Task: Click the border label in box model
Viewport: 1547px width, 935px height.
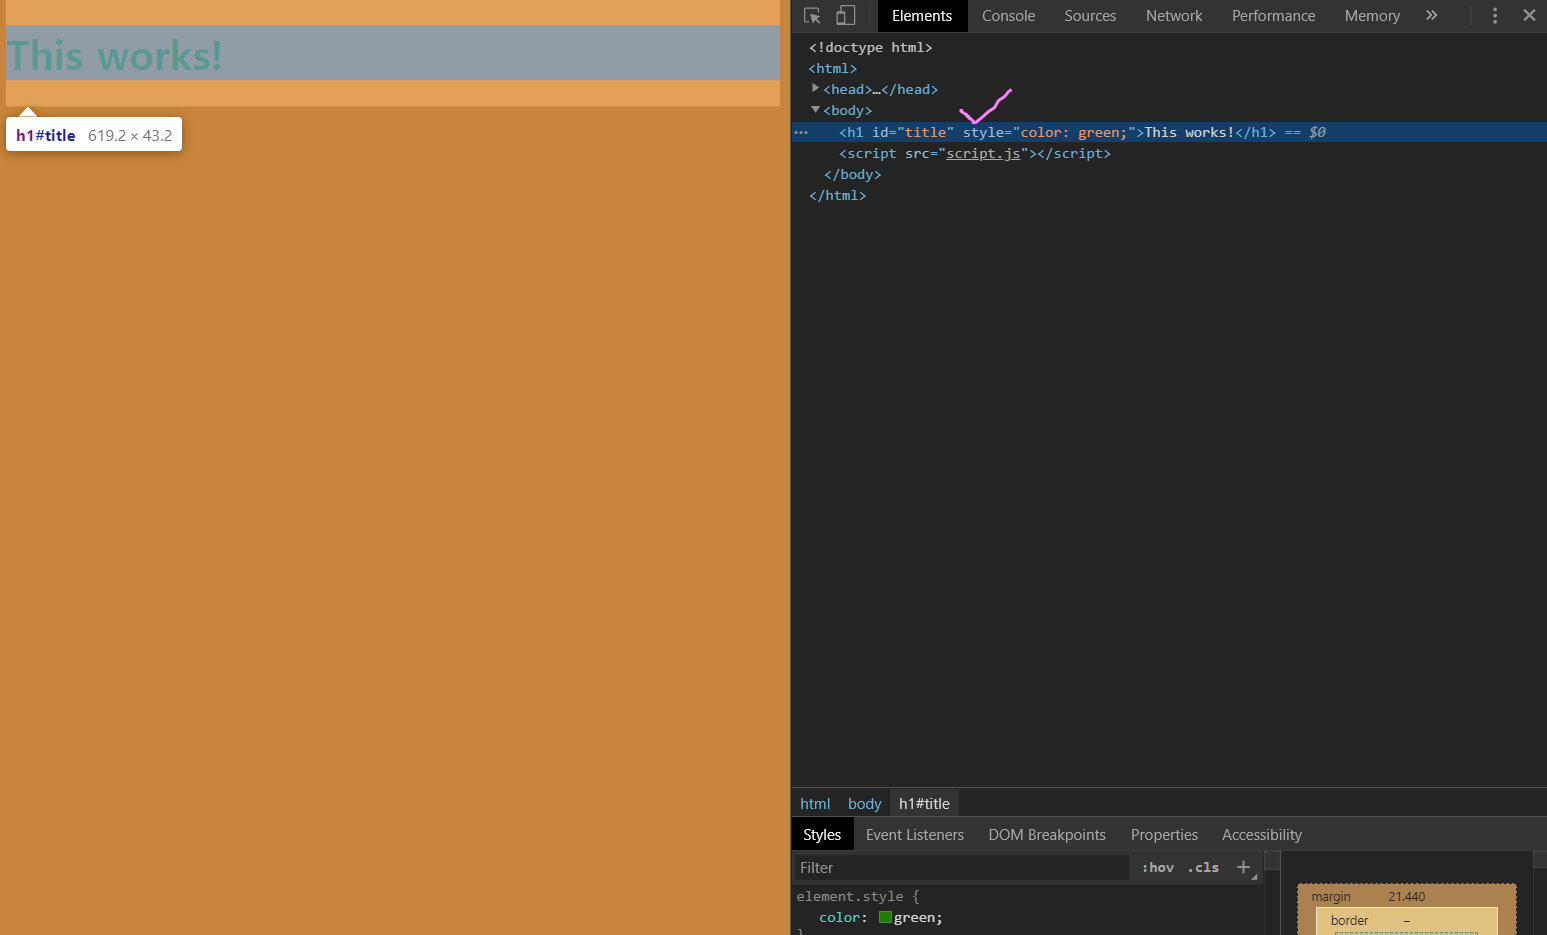Action: point(1349,920)
